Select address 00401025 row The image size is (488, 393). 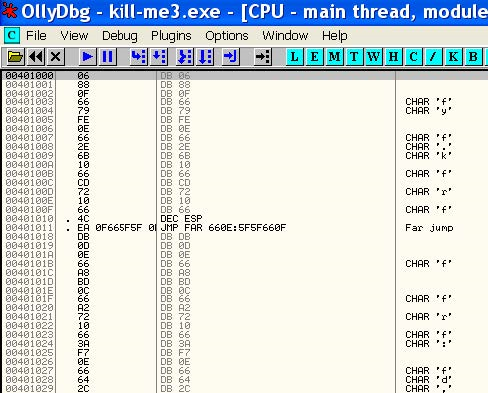pos(244,353)
